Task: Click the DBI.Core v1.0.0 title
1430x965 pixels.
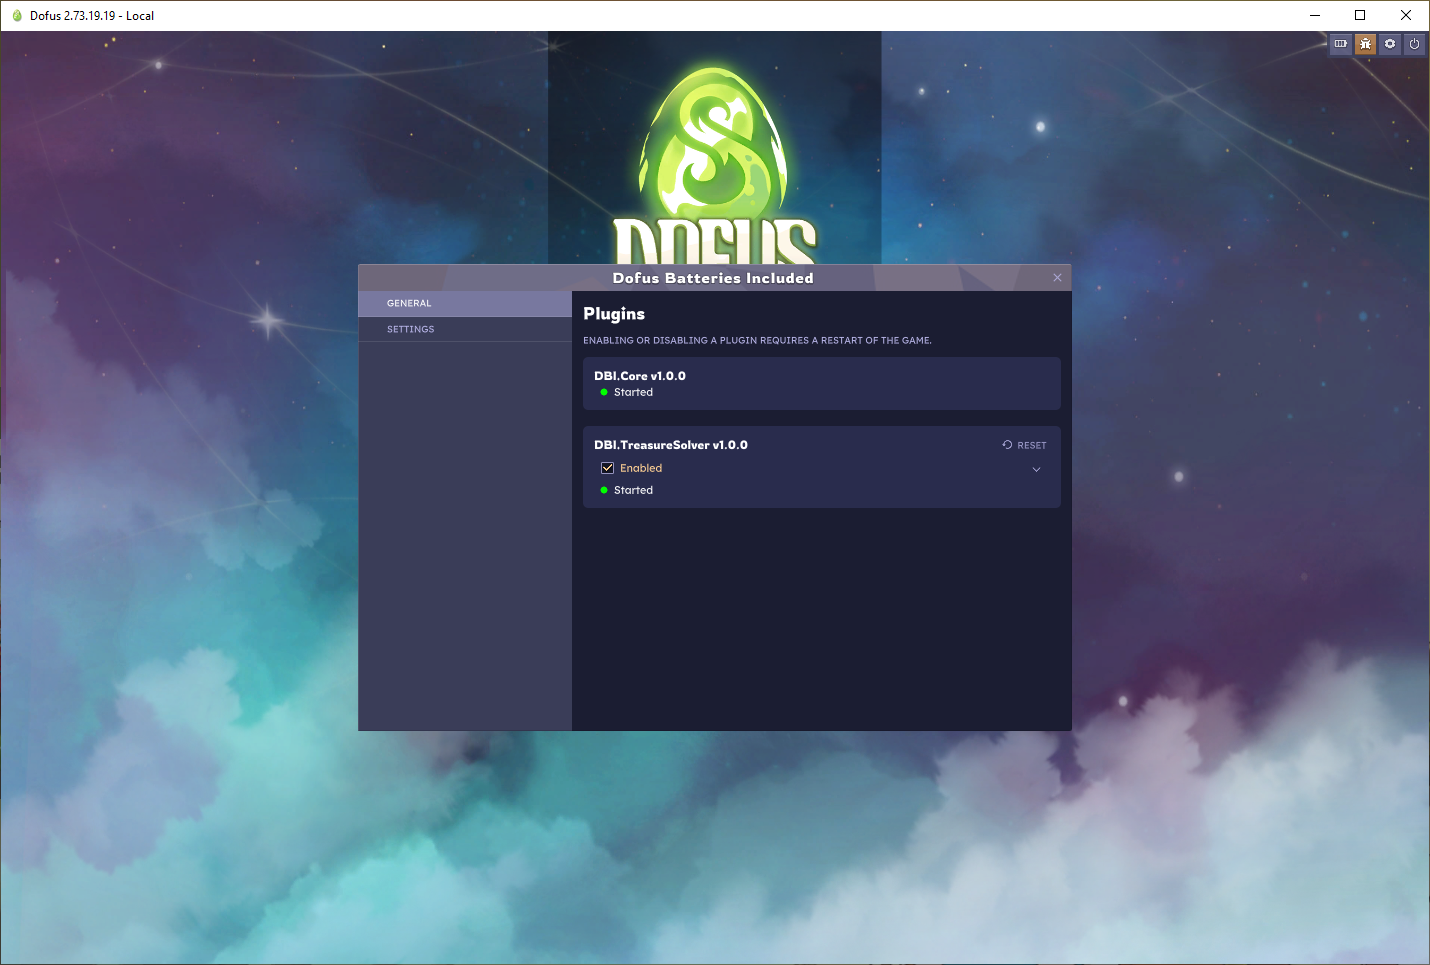Action: 640,376
